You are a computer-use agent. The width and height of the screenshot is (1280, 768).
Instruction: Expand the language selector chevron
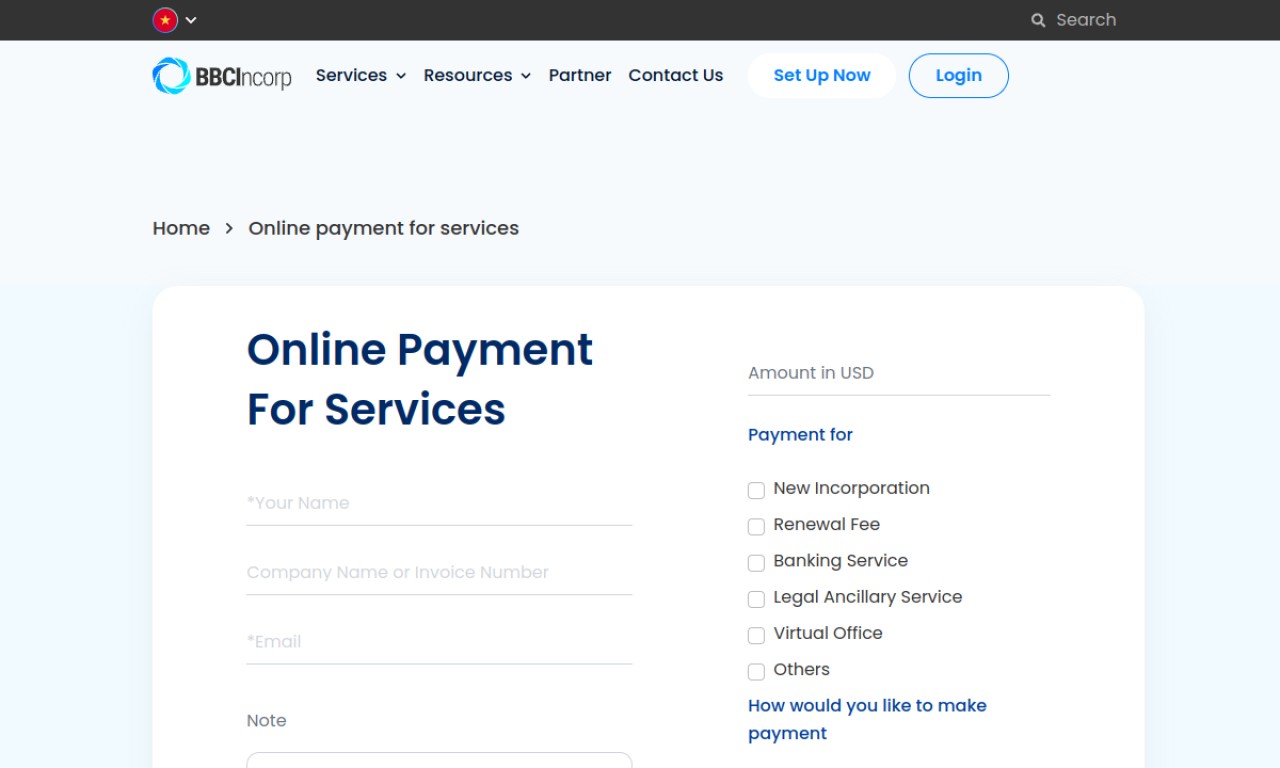(191, 20)
